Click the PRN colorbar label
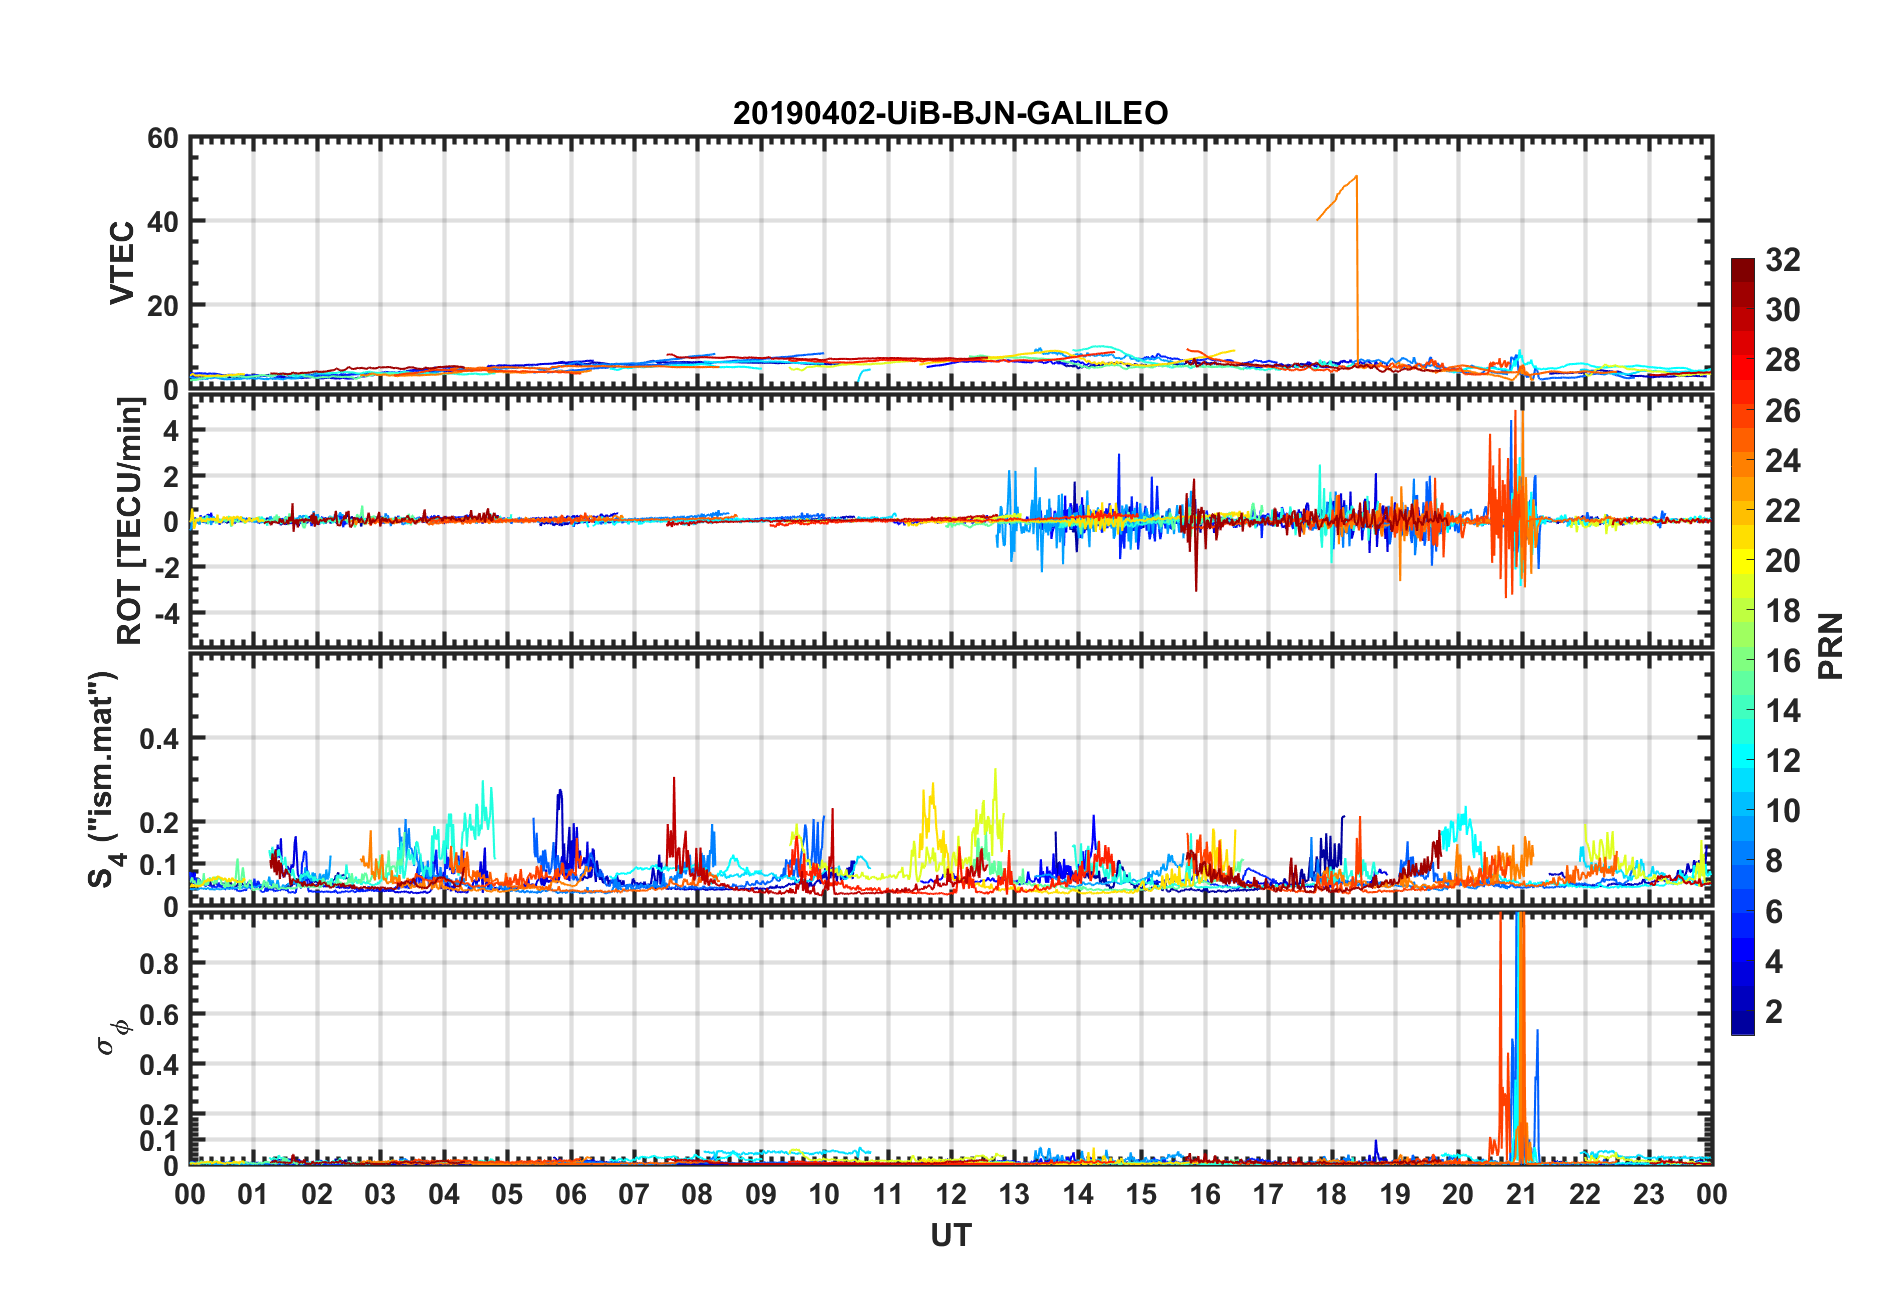 (x=1831, y=646)
